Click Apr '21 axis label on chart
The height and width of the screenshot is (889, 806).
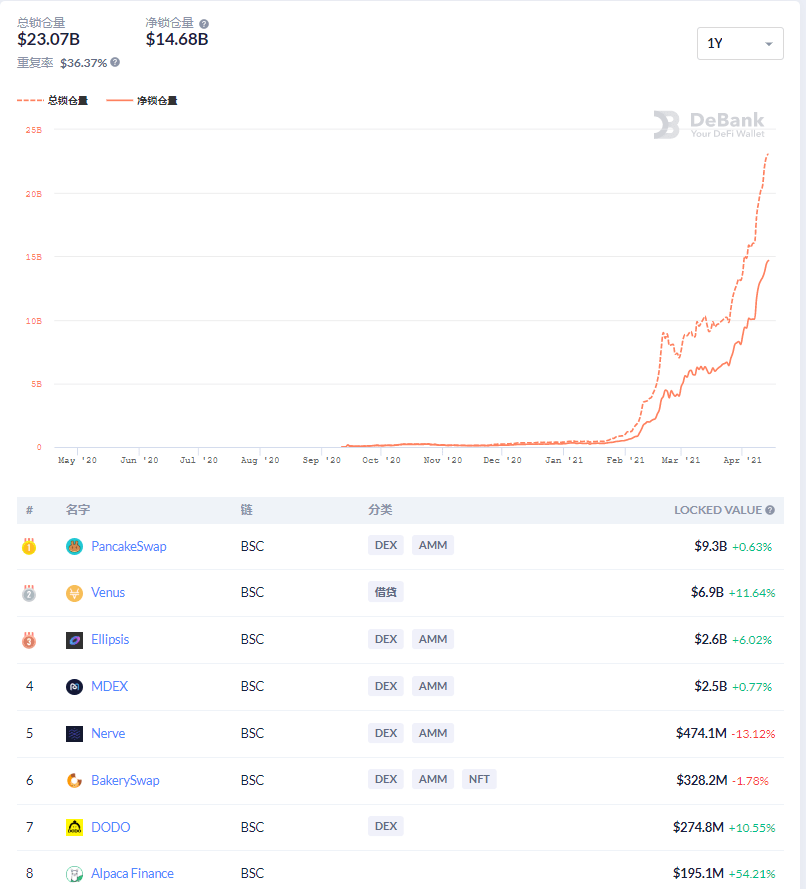[x=743, y=460]
